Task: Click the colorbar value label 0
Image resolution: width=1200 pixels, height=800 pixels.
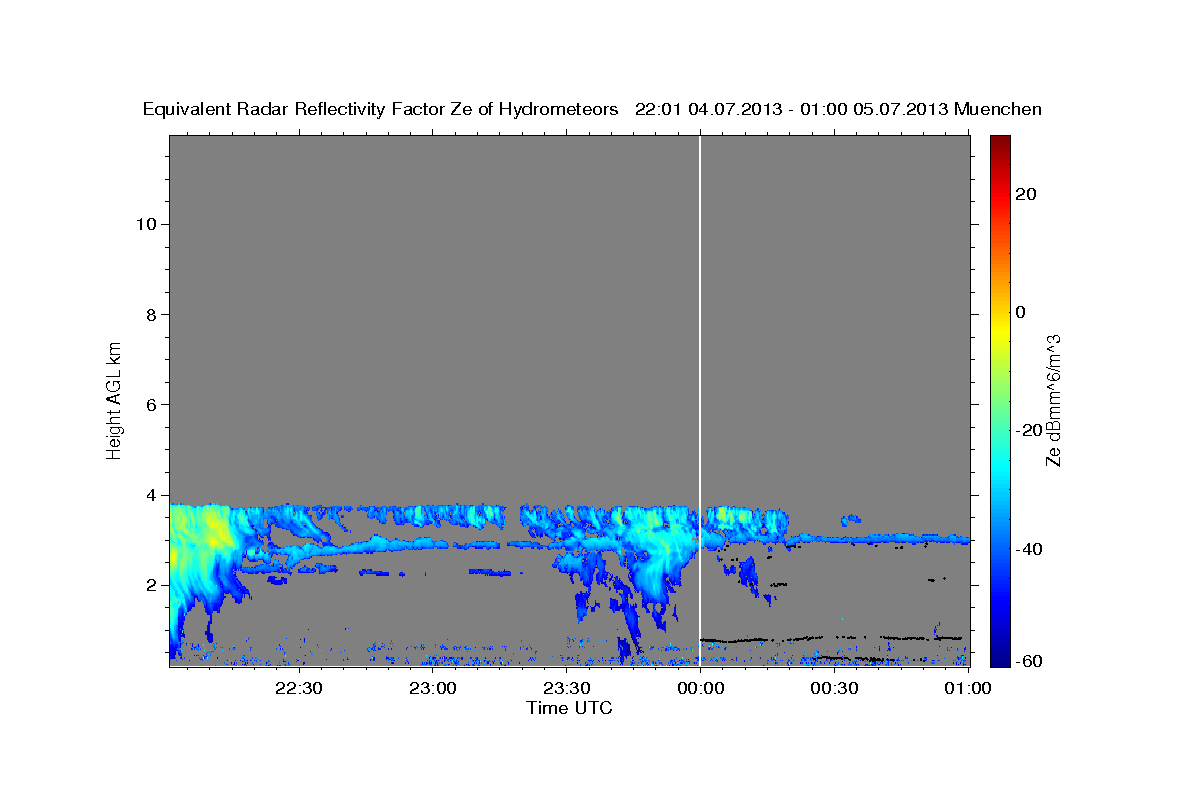Action: (1022, 312)
